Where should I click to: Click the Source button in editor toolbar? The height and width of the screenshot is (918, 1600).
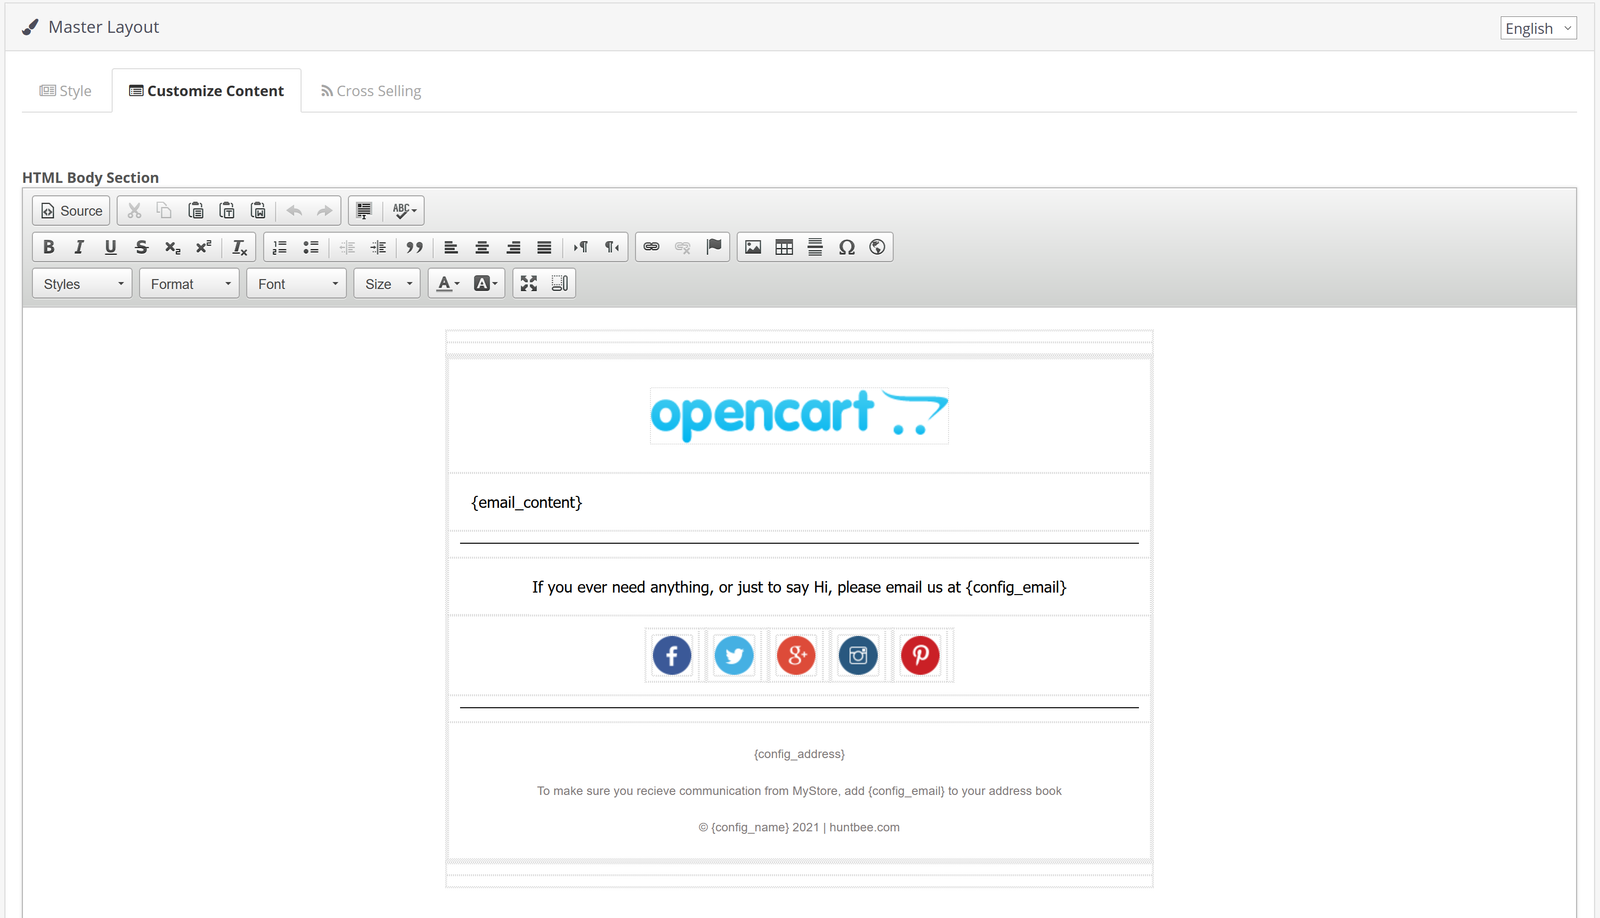click(71, 211)
